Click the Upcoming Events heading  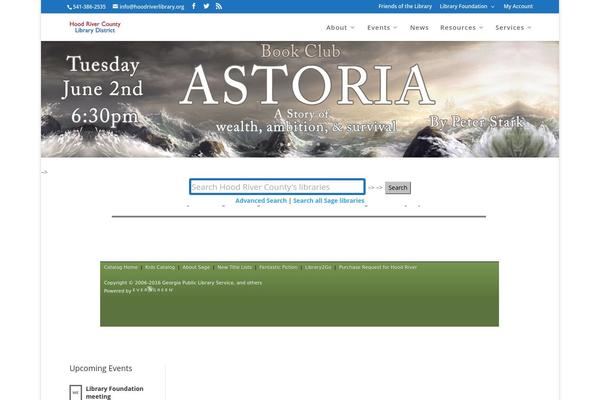coord(101,368)
